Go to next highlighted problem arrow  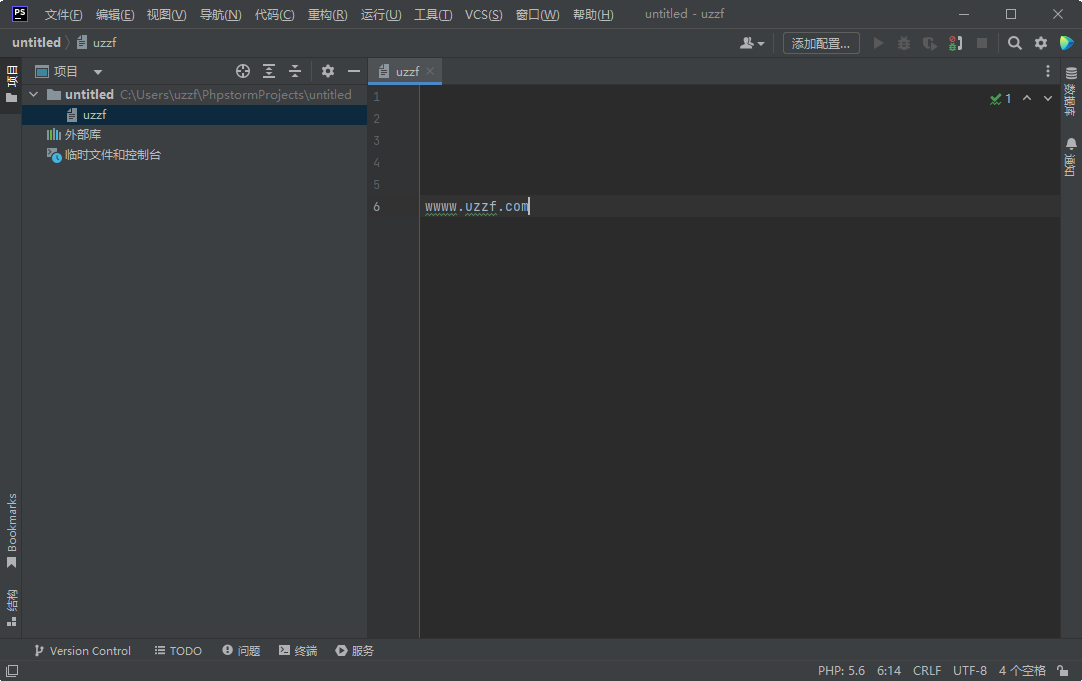[x=1047, y=99]
